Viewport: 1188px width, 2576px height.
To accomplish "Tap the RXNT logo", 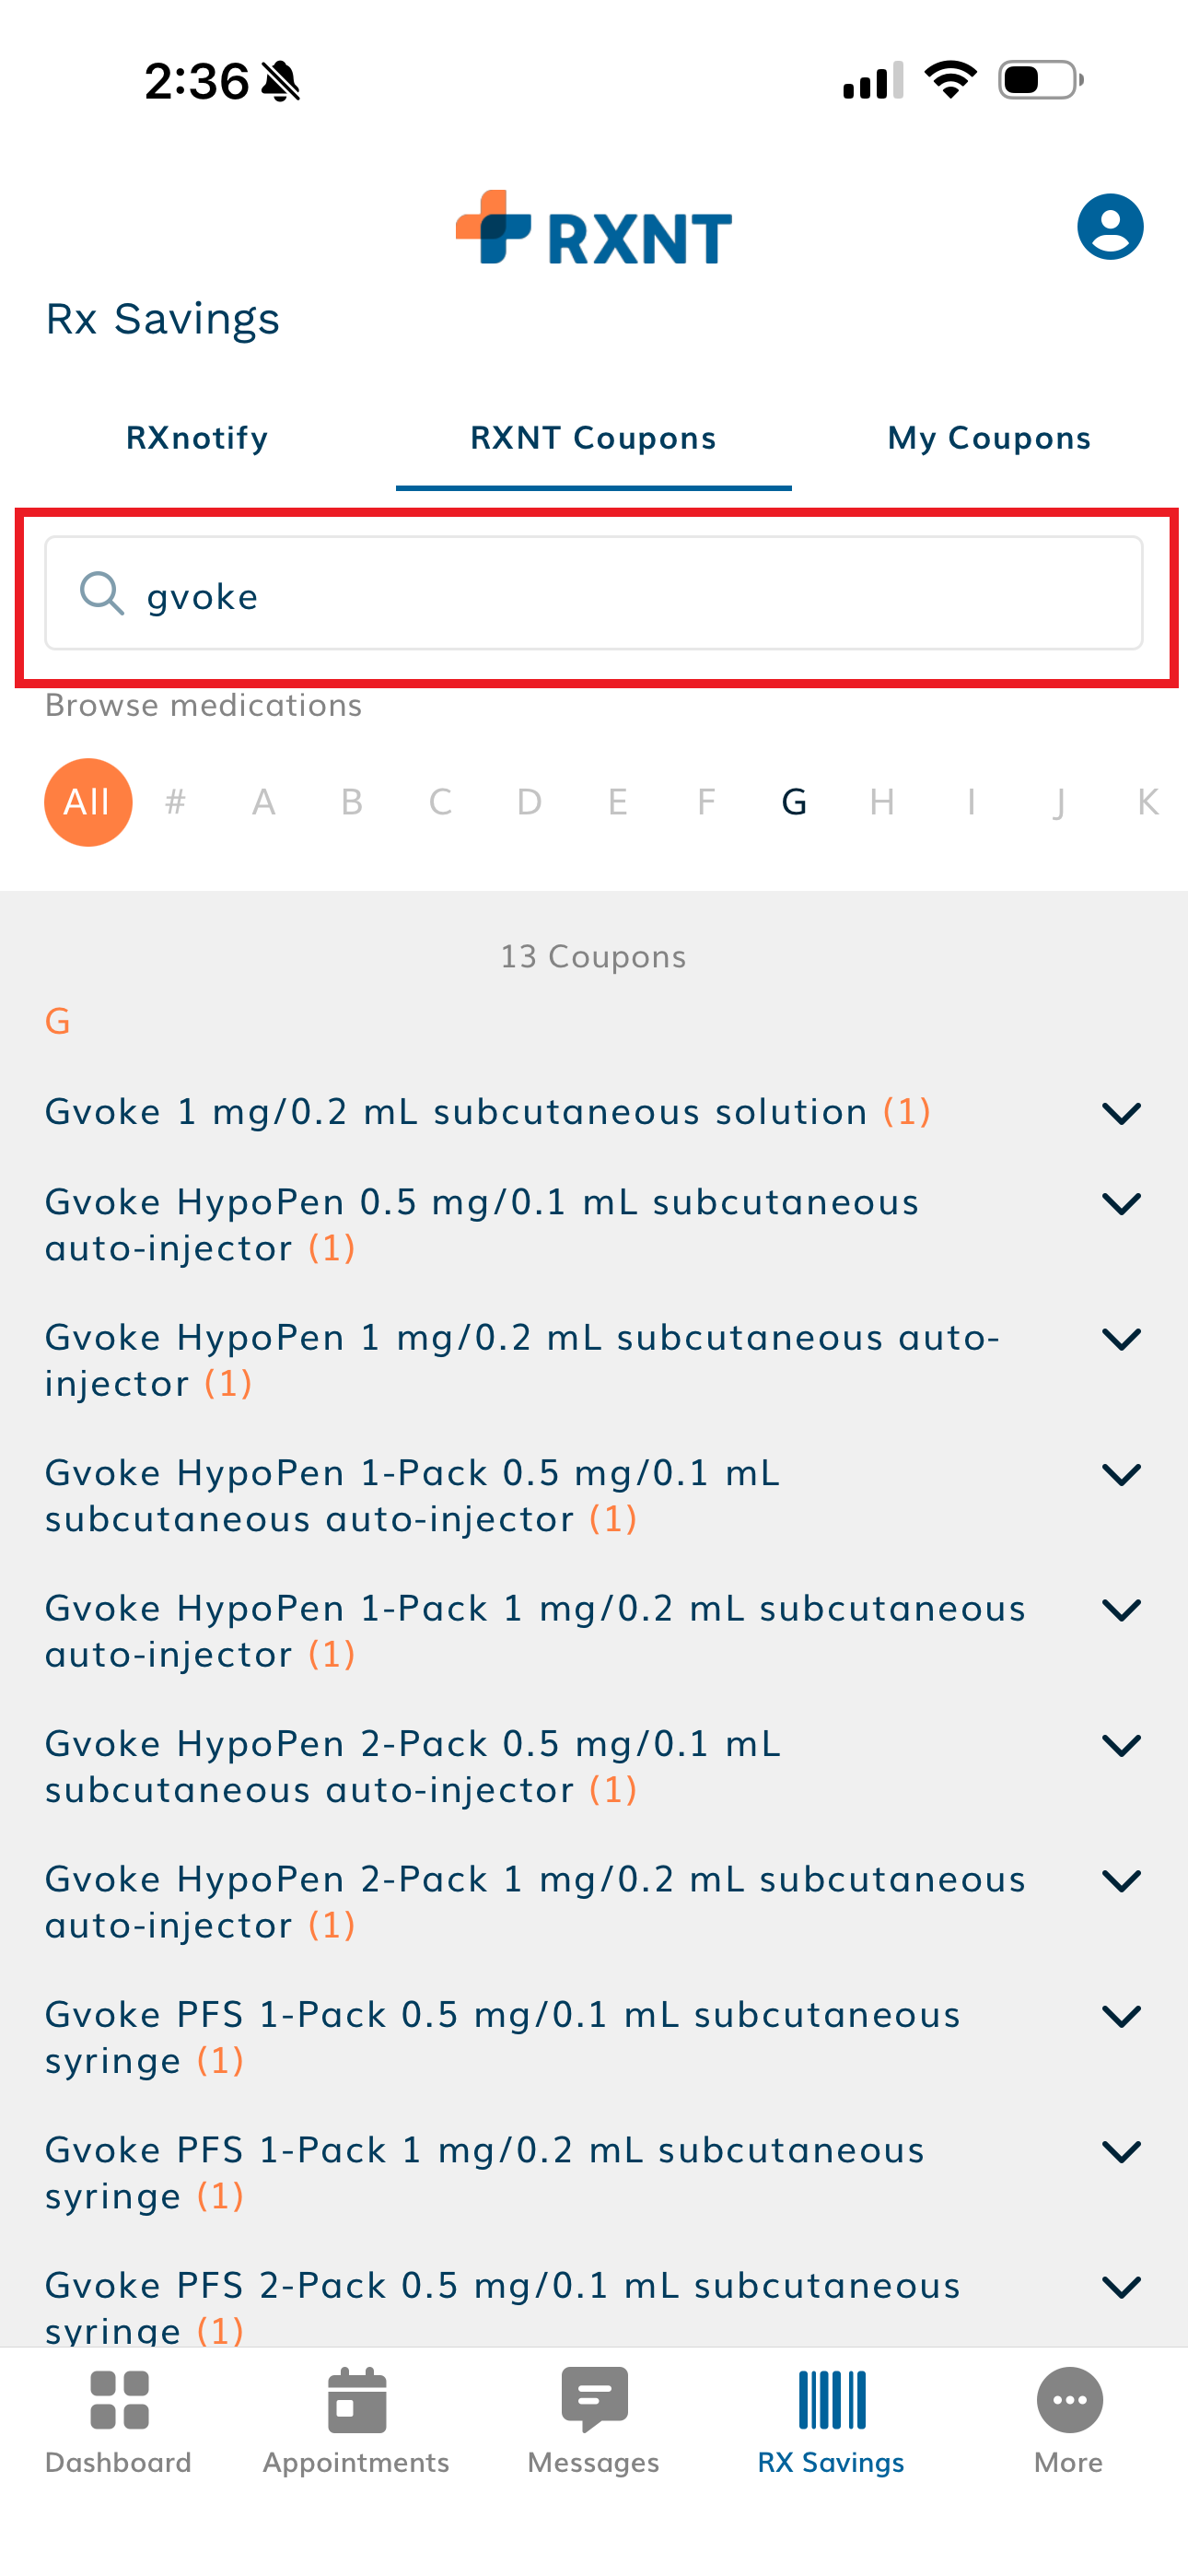I will pyautogui.click(x=594, y=229).
